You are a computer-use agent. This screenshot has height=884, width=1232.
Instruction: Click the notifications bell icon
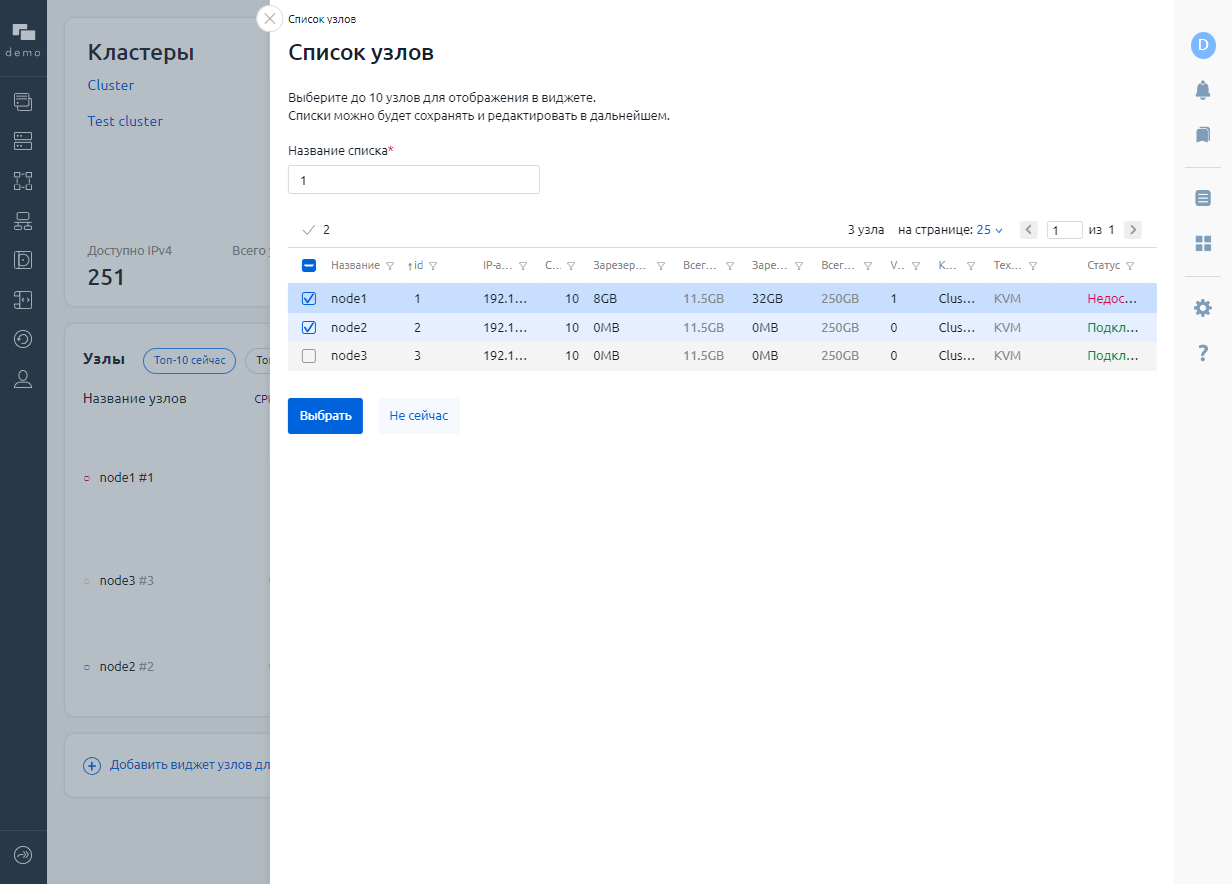click(x=1203, y=90)
